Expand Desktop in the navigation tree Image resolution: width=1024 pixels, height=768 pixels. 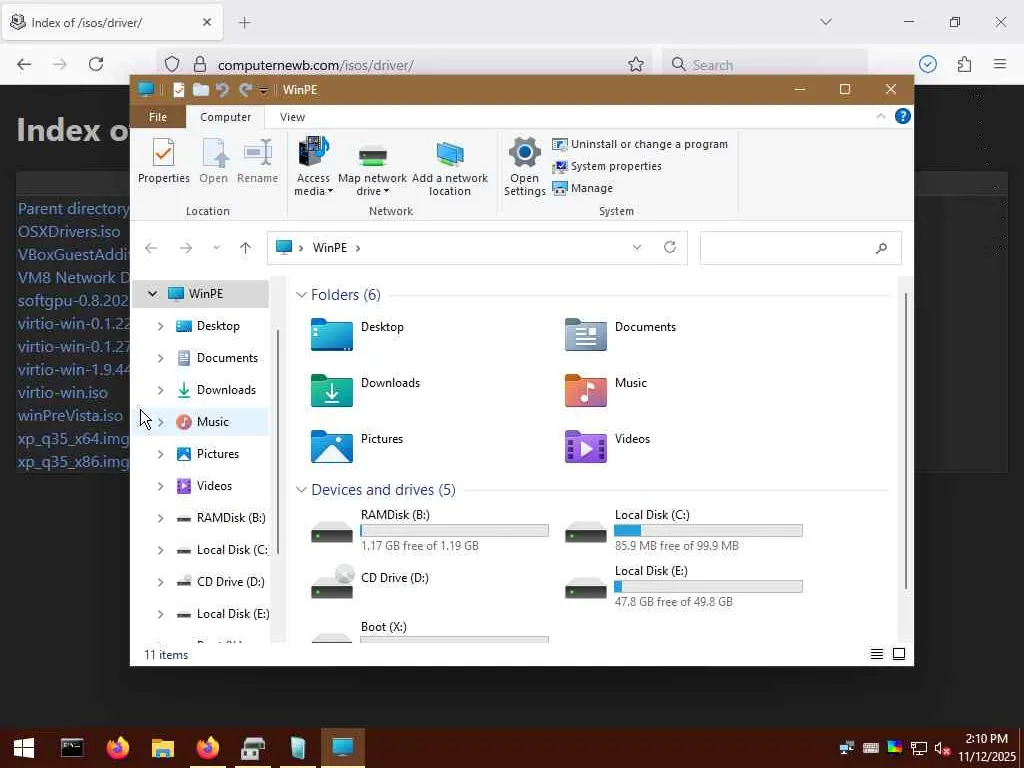(x=161, y=326)
